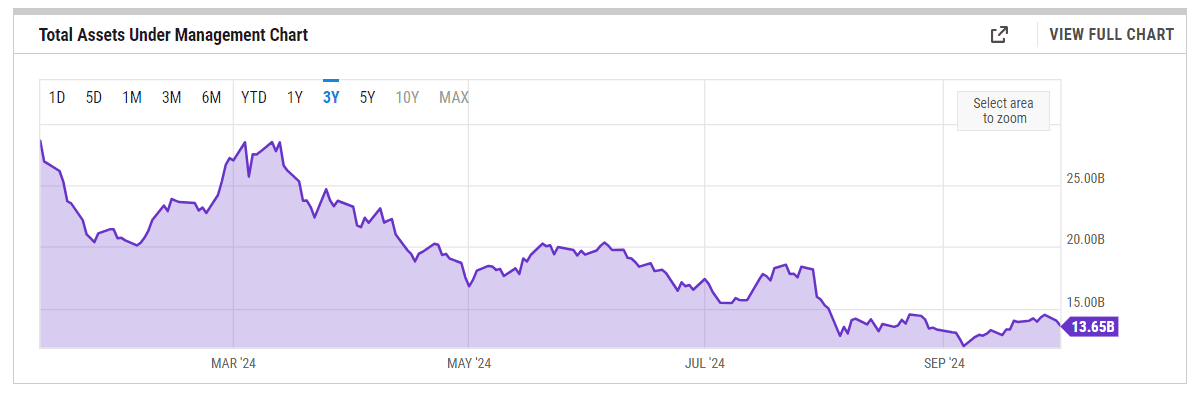Click the Total Assets Under Management Chart title
Screen dimensions: 1195x393
coord(173,35)
